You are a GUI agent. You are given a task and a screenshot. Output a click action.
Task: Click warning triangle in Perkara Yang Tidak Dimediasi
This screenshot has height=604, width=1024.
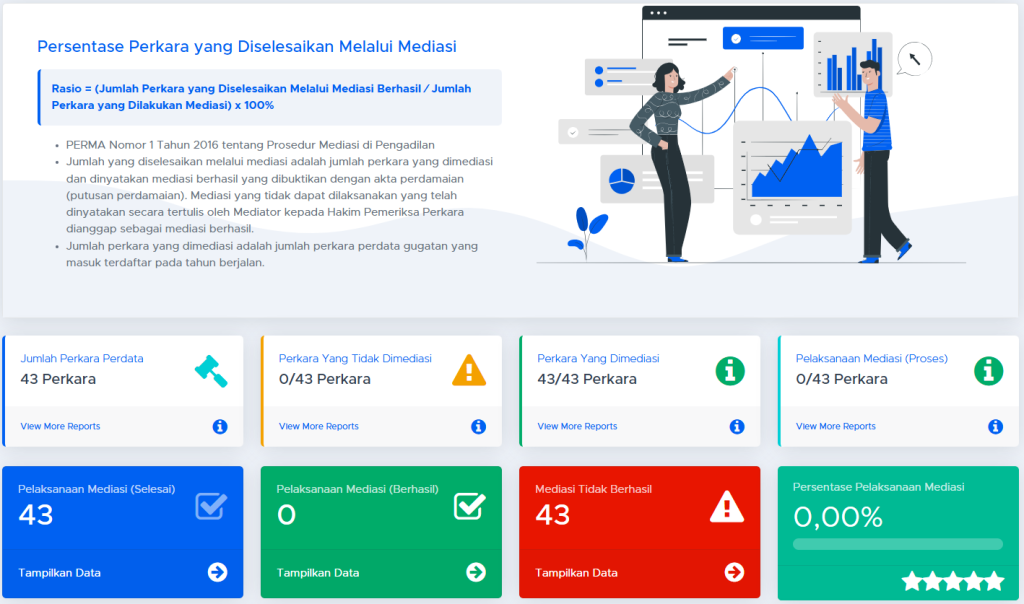(x=469, y=370)
